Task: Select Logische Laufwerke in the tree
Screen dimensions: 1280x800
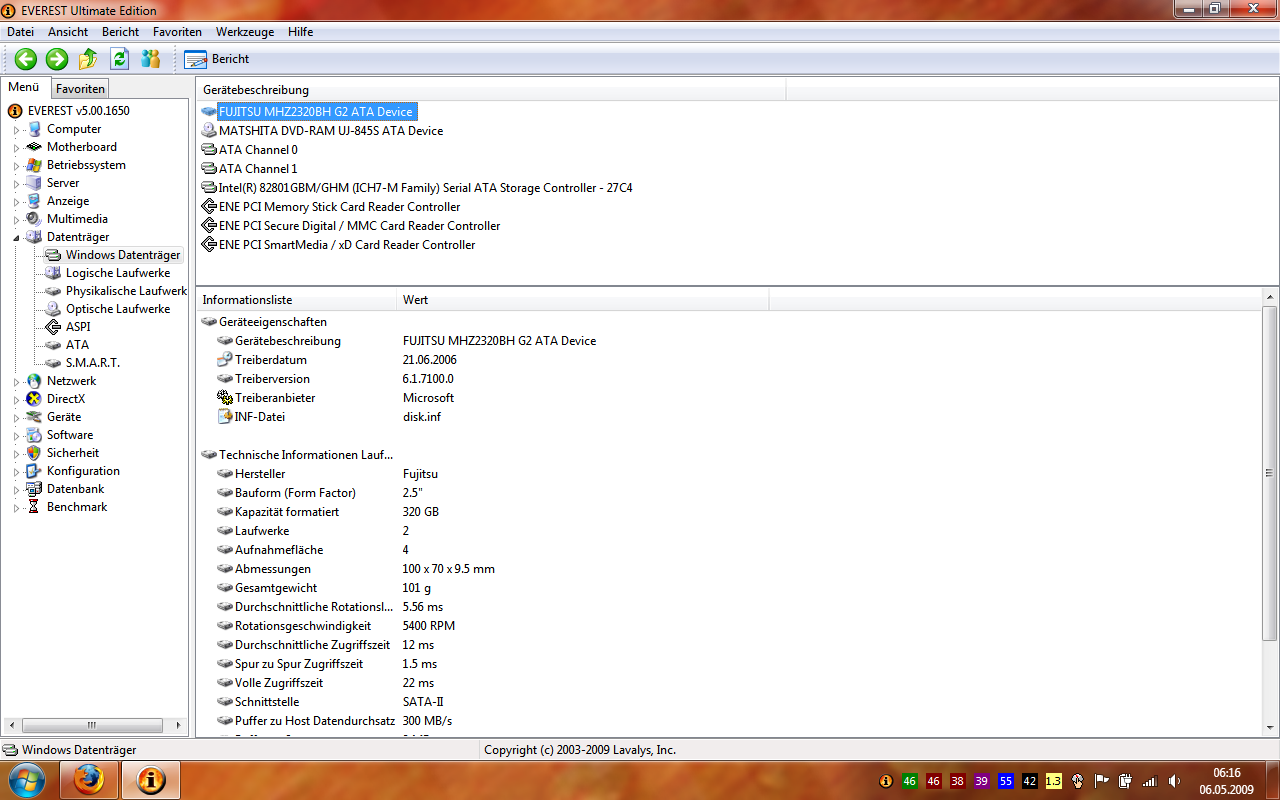Action: tap(118, 273)
